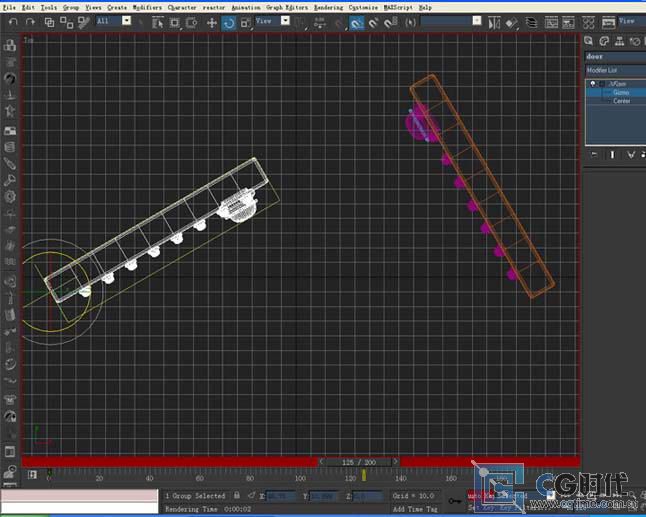Select the Unlink Selection tool
This screenshot has height=517, width=646.
coord(66,22)
